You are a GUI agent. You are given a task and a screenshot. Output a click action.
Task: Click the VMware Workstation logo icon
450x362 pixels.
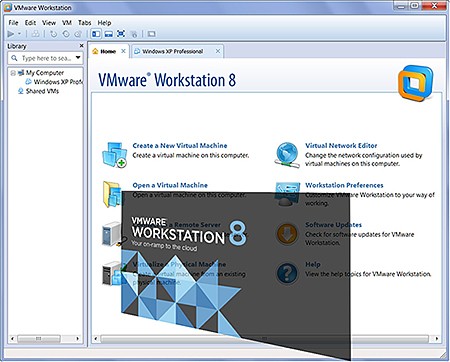(415, 83)
